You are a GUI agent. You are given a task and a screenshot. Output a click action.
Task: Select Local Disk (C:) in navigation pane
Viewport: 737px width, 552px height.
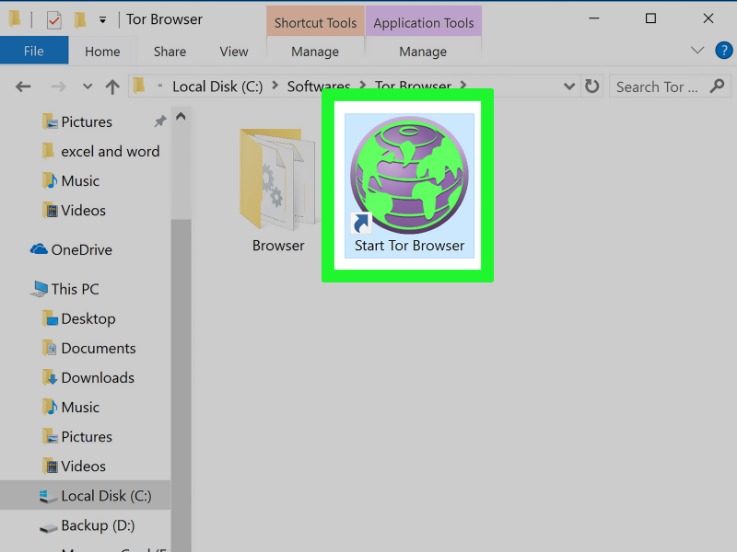[85, 496]
